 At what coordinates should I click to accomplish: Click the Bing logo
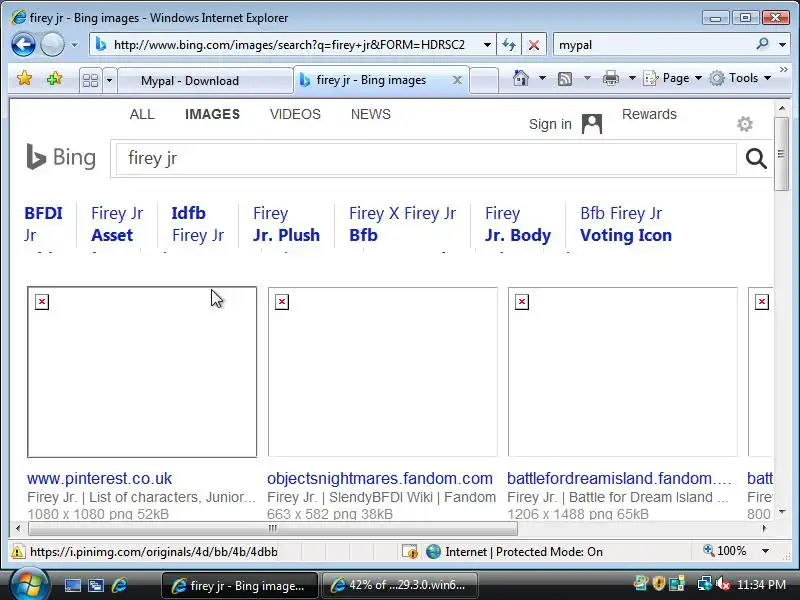tap(61, 157)
